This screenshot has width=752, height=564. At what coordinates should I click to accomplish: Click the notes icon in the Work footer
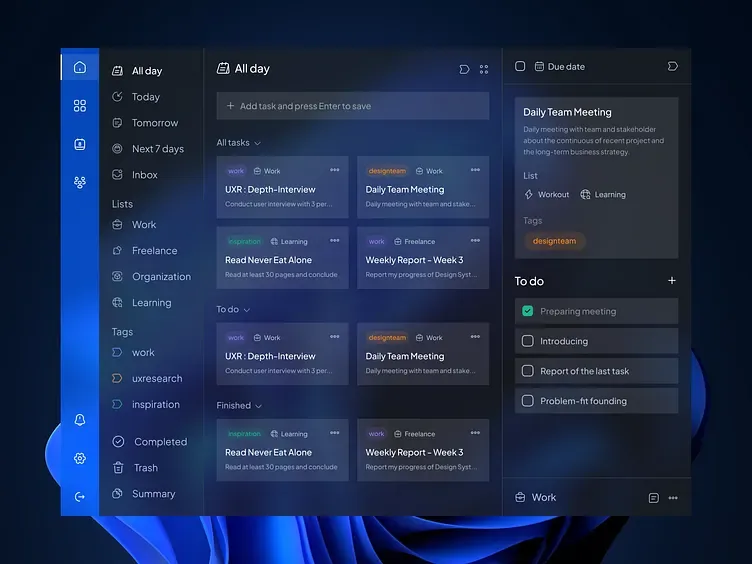[653, 498]
